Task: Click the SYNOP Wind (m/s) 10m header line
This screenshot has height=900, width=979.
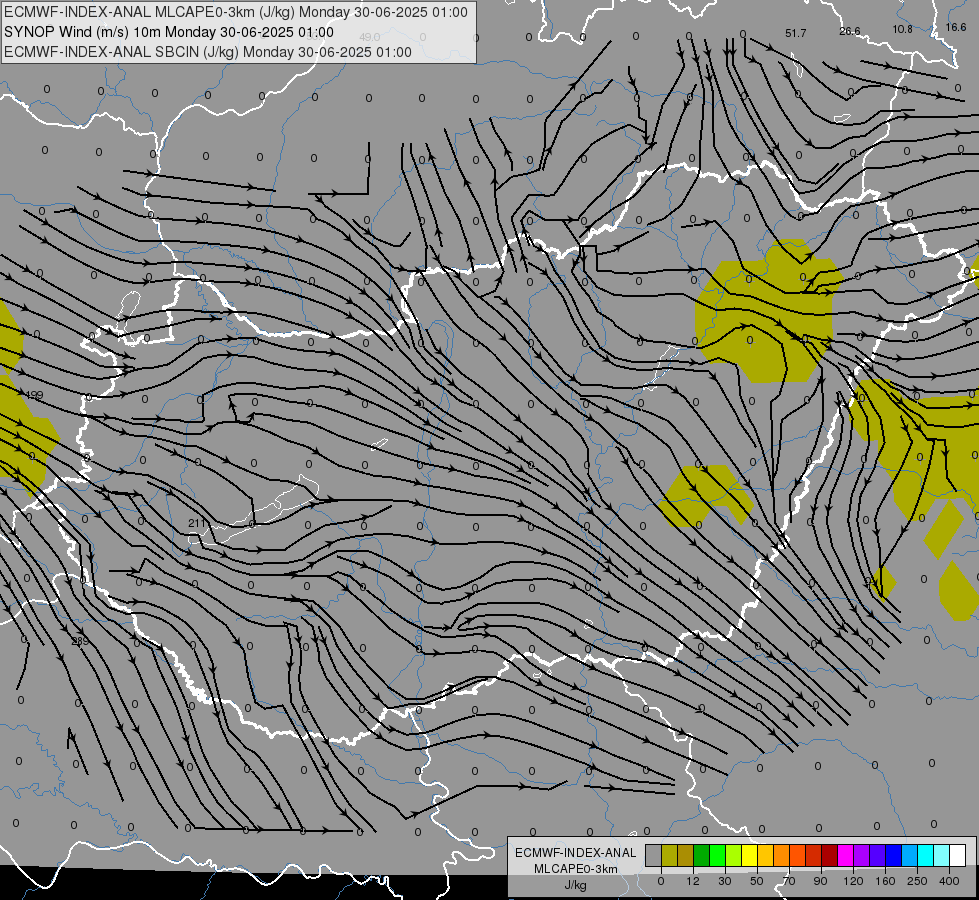Action: coord(169,32)
